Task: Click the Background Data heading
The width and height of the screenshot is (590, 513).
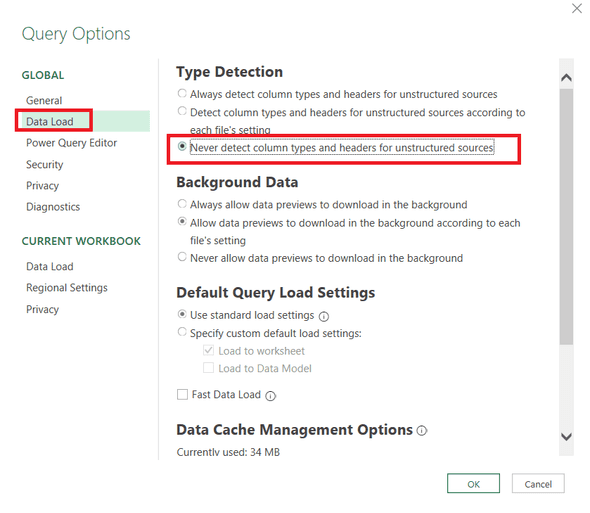Action: click(237, 182)
